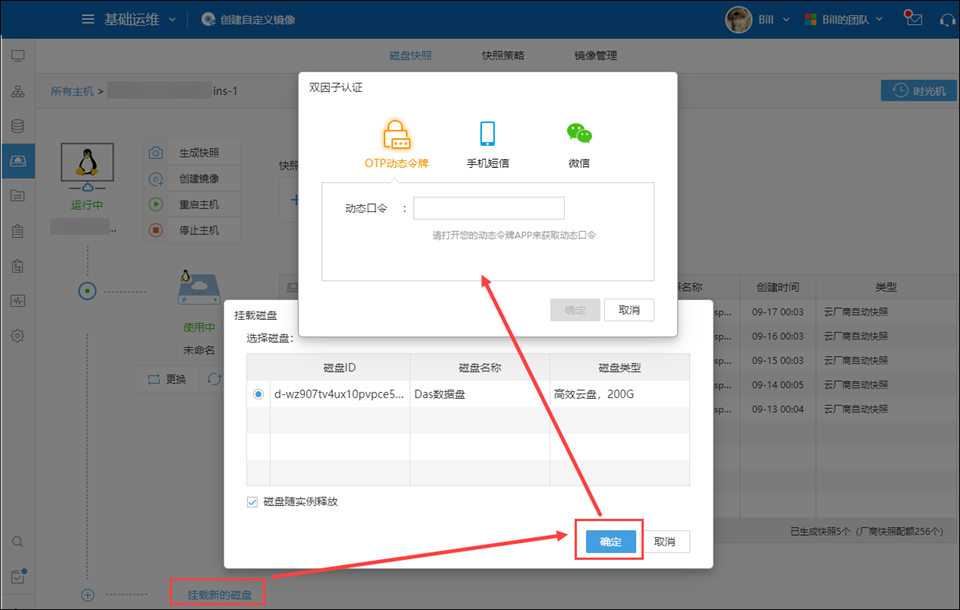The image size is (960, 610).
Task: Switch to the 镜像管理 tab
Action: coord(595,56)
